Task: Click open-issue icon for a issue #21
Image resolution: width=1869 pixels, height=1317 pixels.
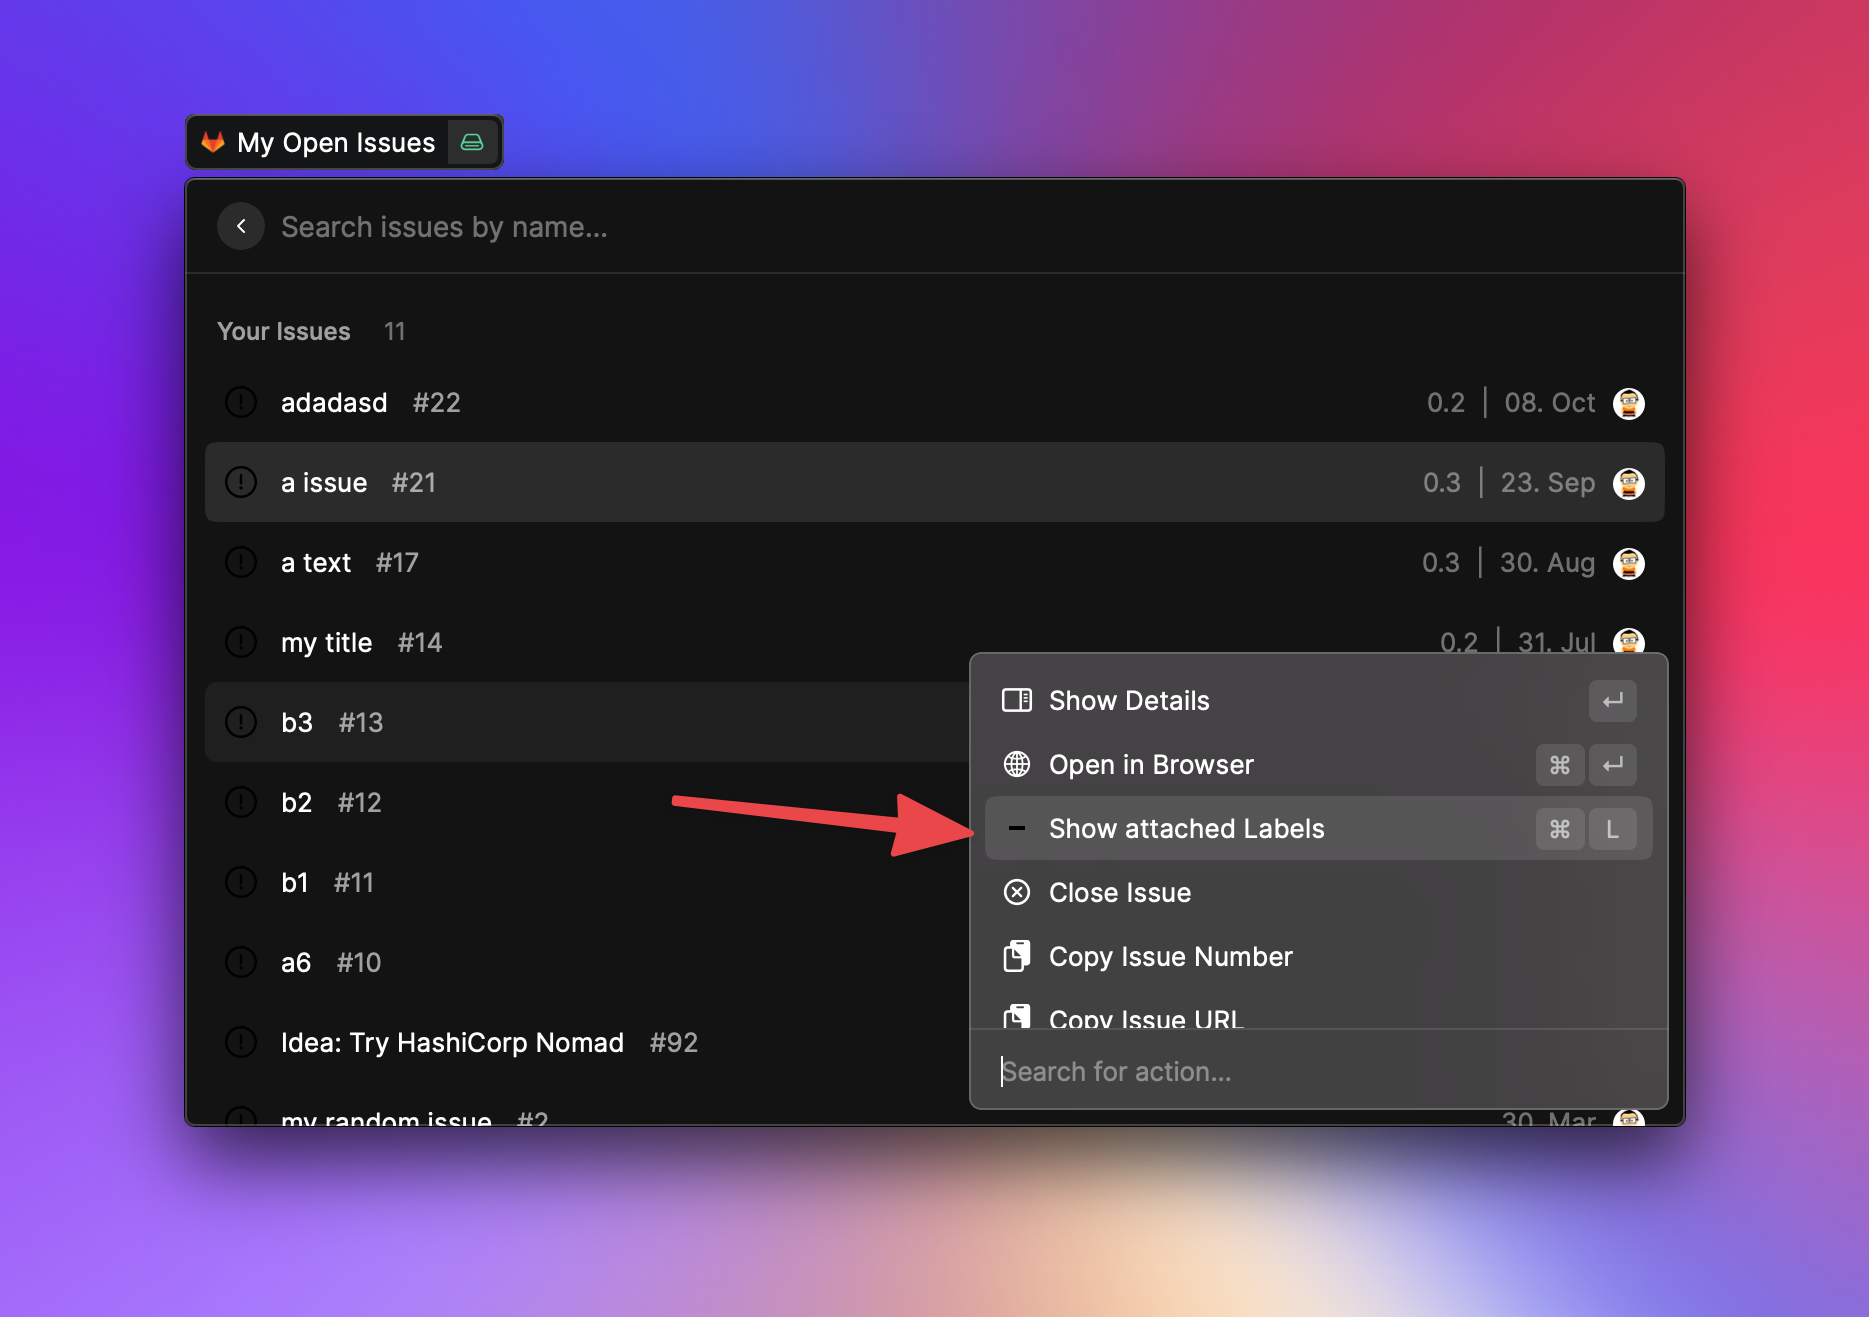Action: [241, 482]
